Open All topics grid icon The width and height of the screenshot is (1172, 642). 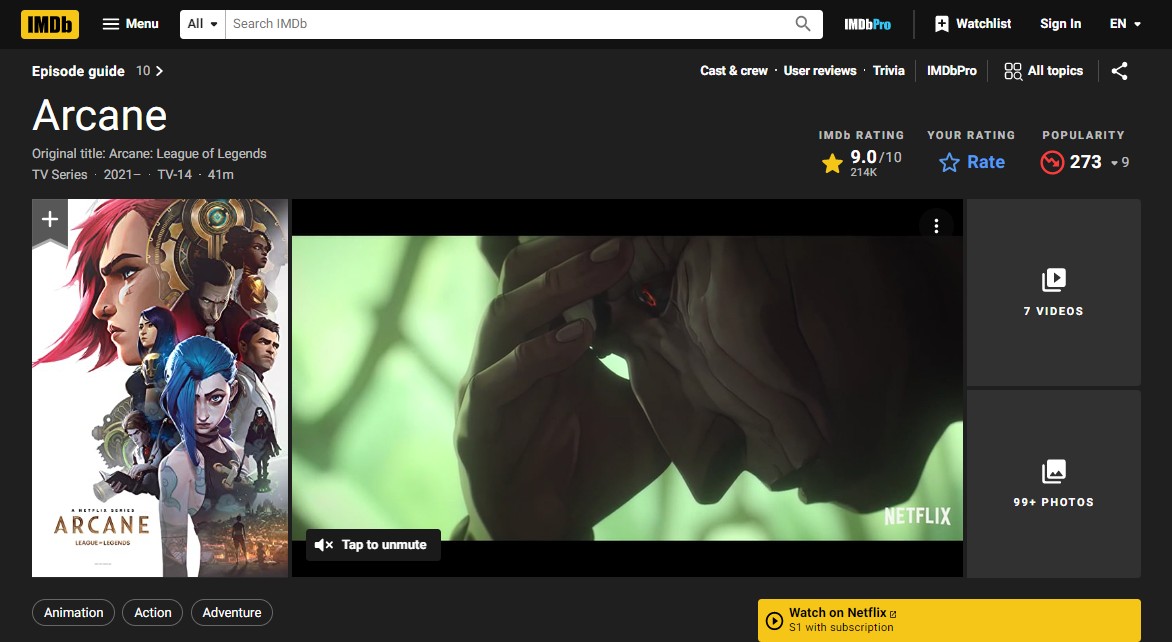click(1012, 71)
